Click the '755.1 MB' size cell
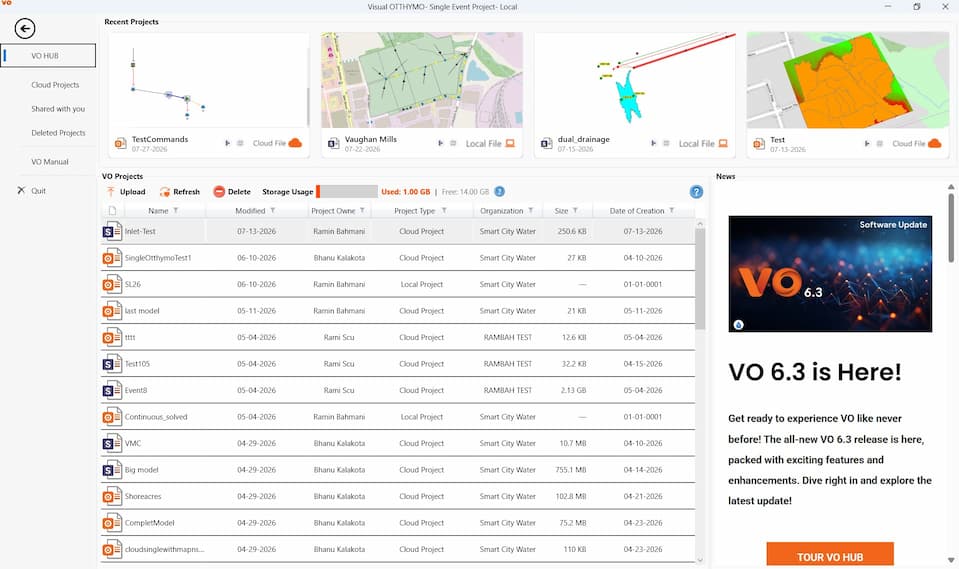Screen dimensions: 959x569 (x=571, y=470)
